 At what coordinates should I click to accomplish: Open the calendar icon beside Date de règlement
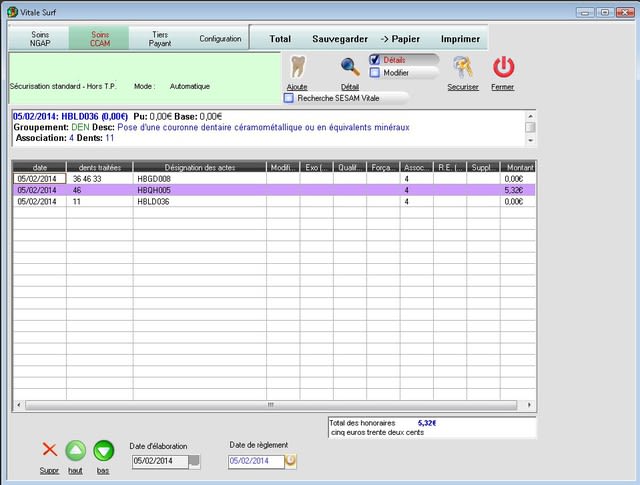tap(291, 461)
